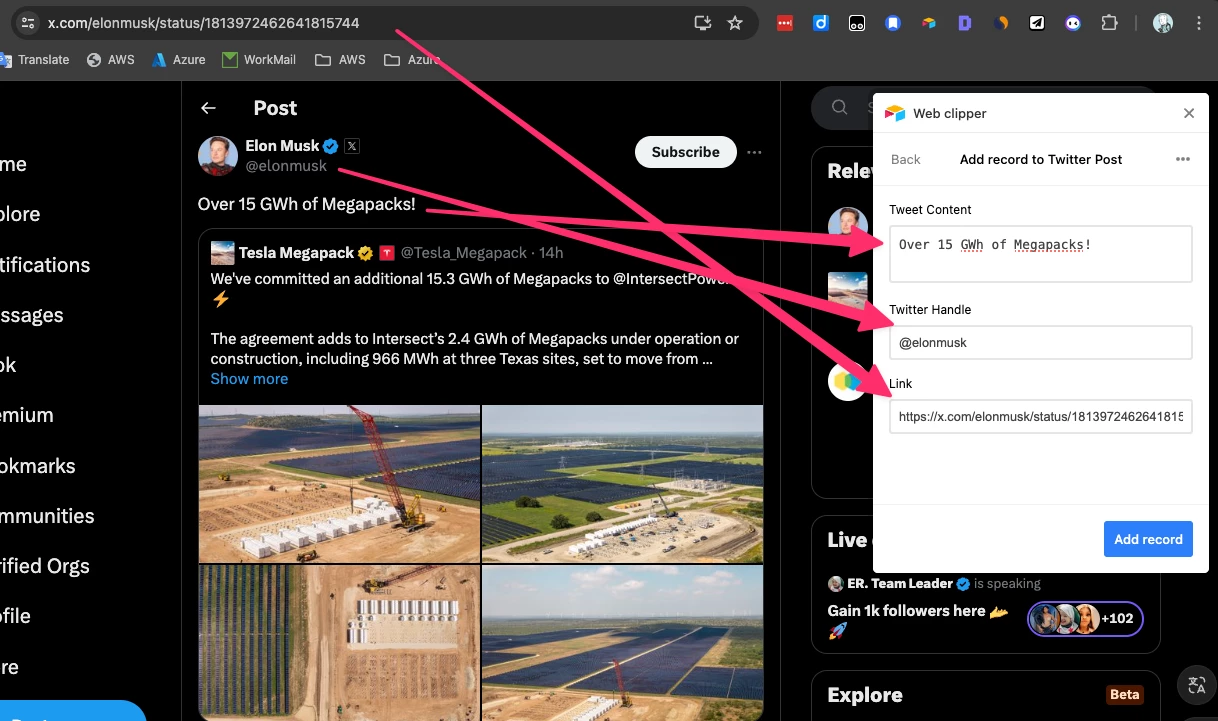Click the gold verified badge on Tesla Megapack
Image resolution: width=1218 pixels, height=721 pixels.
366,253
